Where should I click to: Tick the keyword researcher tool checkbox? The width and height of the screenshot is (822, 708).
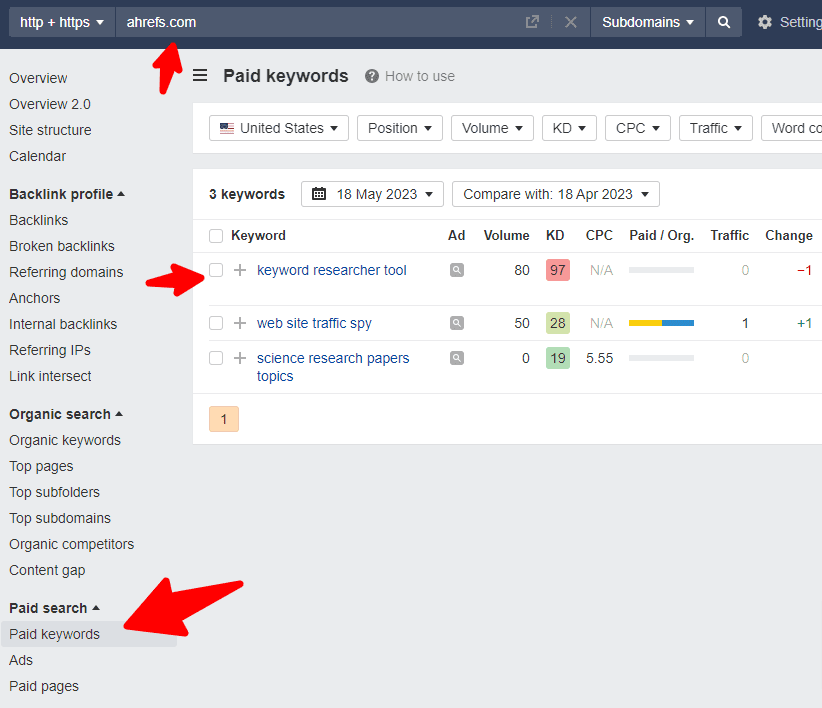pos(216,270)
